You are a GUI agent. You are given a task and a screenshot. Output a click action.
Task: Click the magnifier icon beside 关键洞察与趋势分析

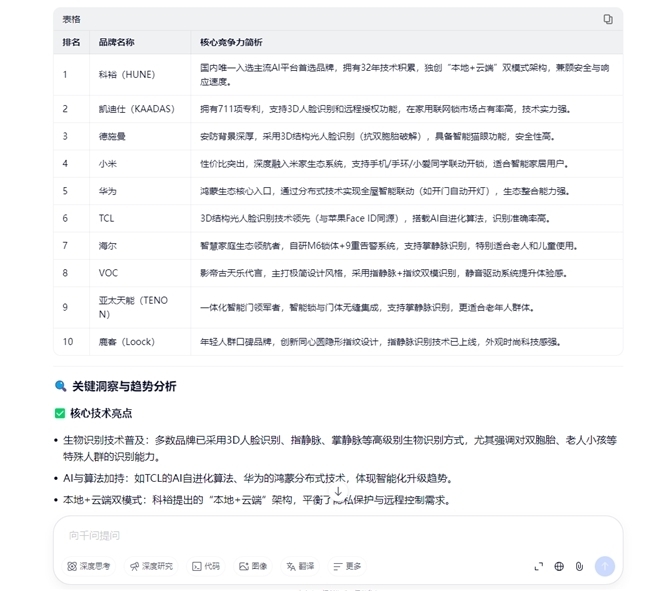(61, 386)
